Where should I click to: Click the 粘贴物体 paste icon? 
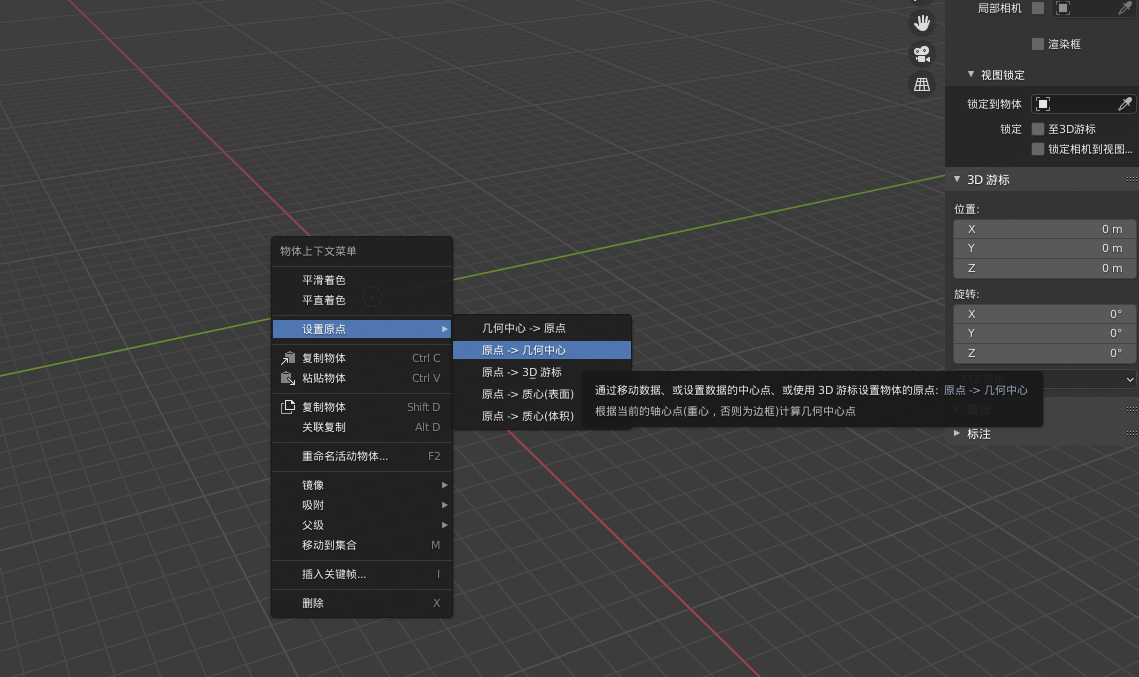click(x=288, y=378)
